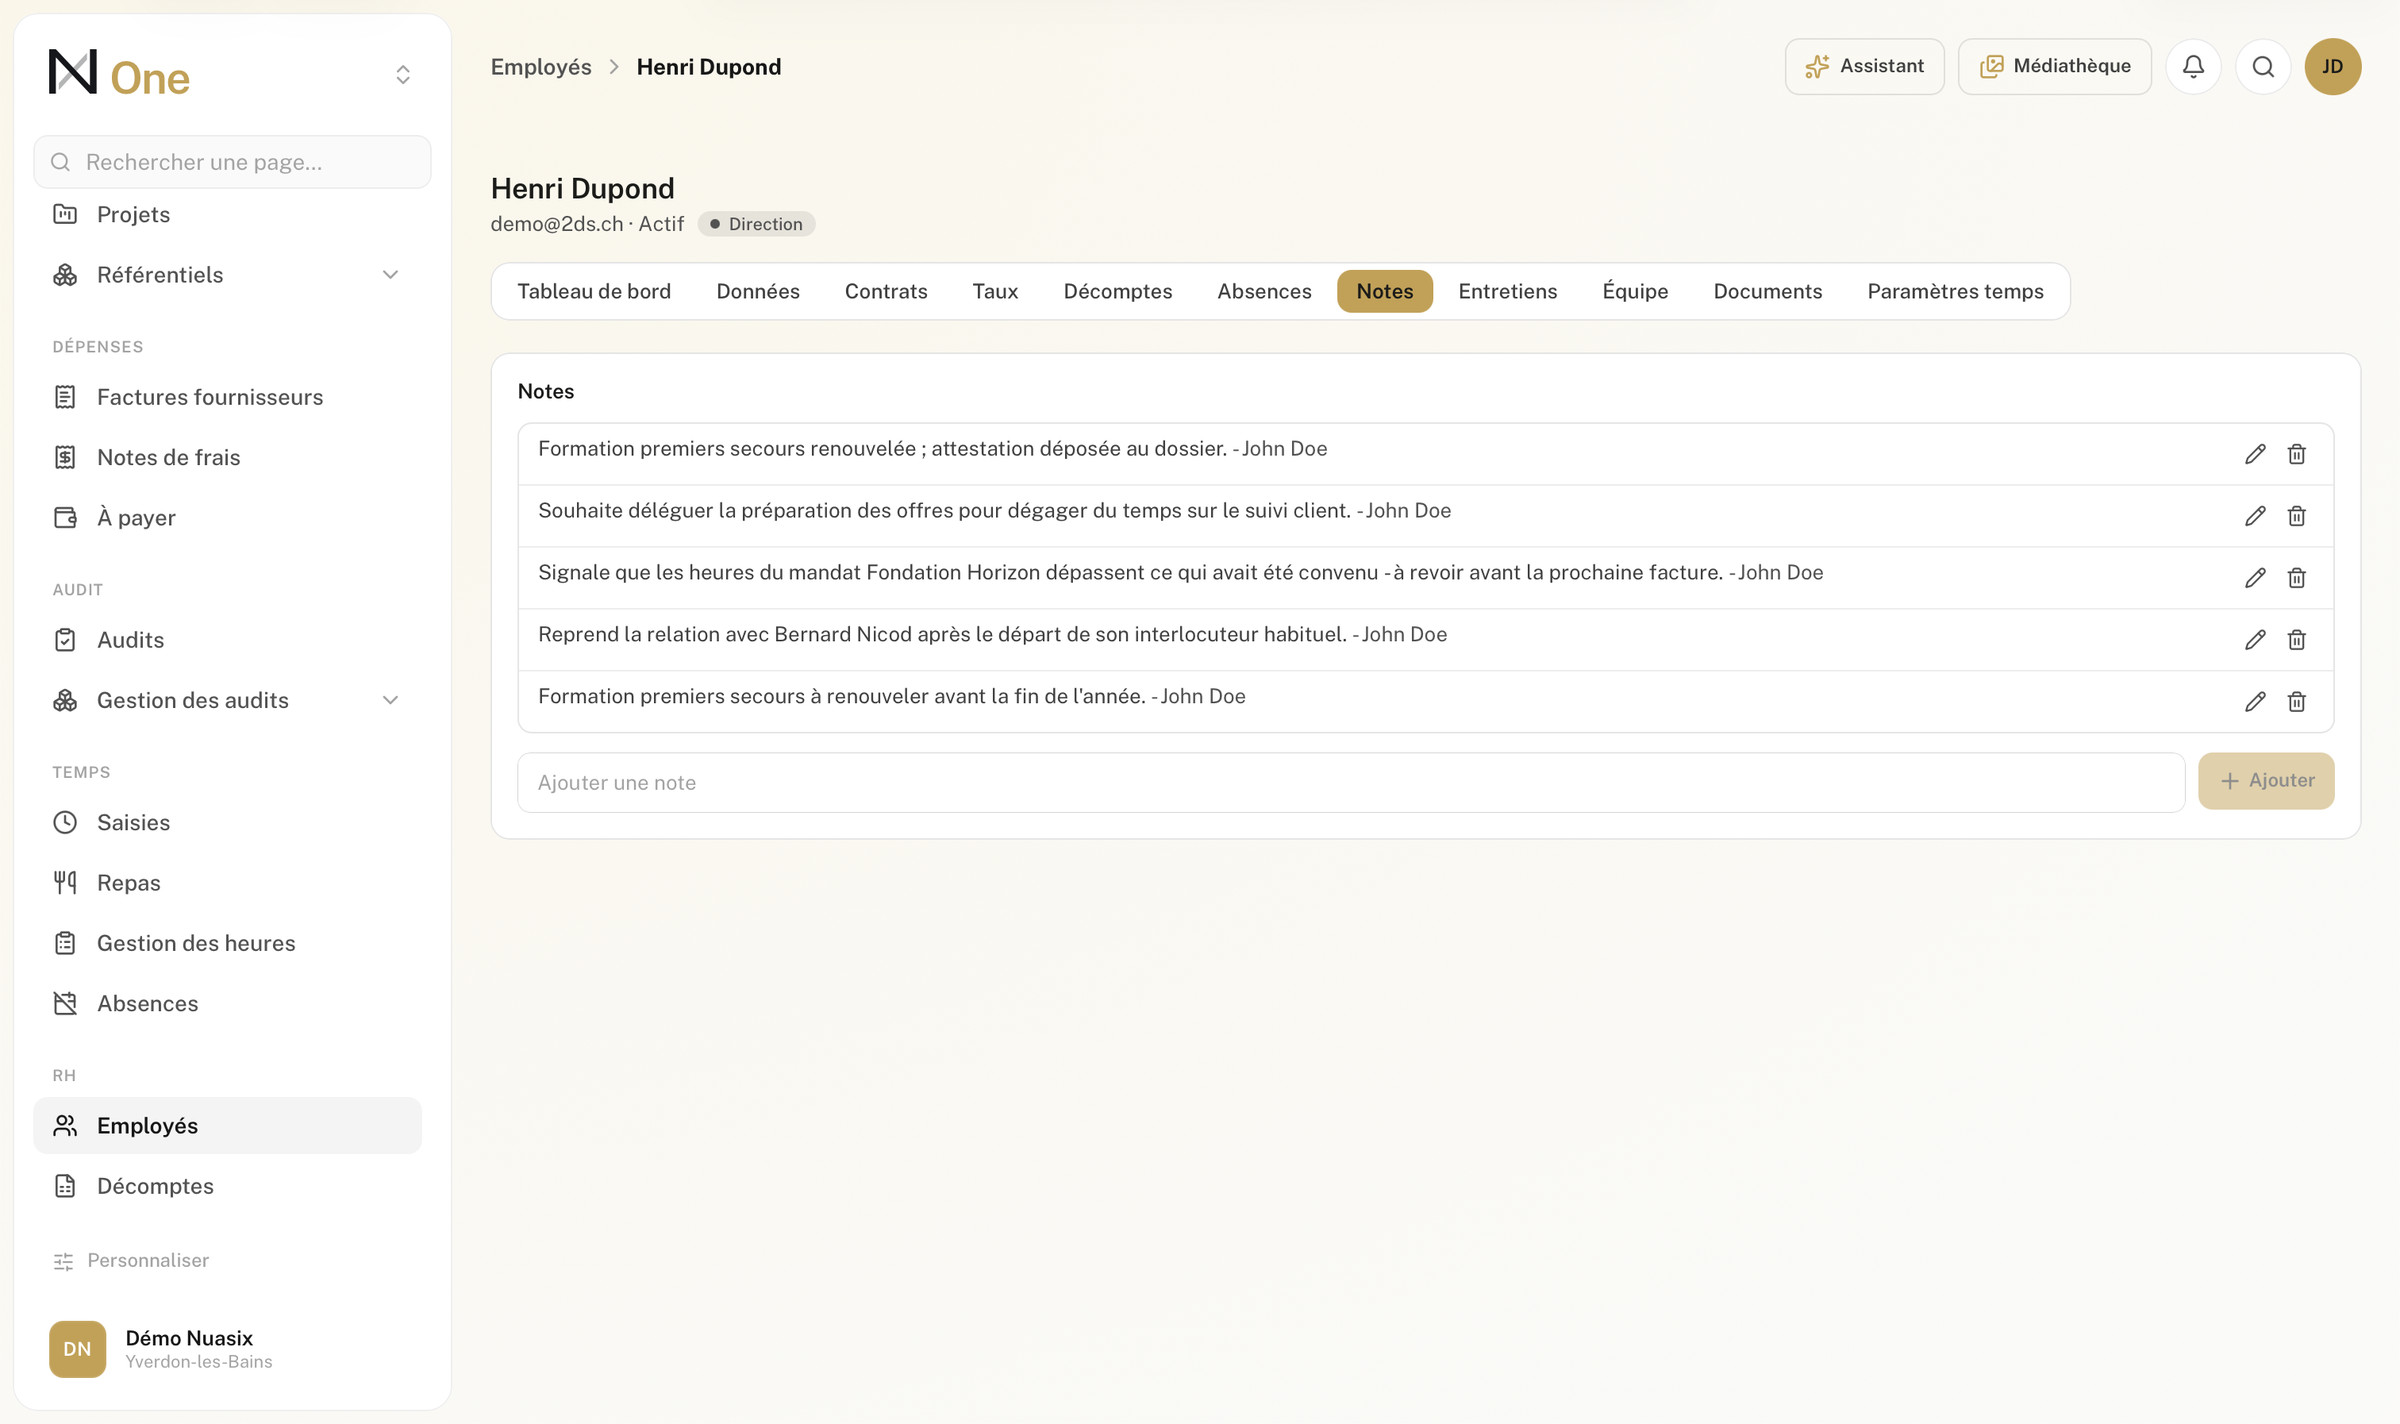Click the Ajouter note button
Screen dimensions: 2400x1424
click(x=2266, y=781)
